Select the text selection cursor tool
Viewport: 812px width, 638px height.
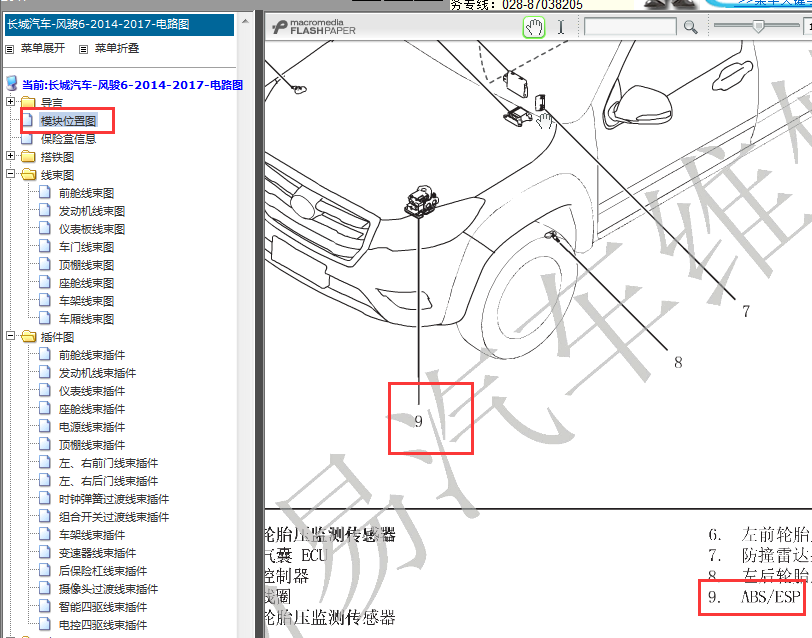click(561, 27)
